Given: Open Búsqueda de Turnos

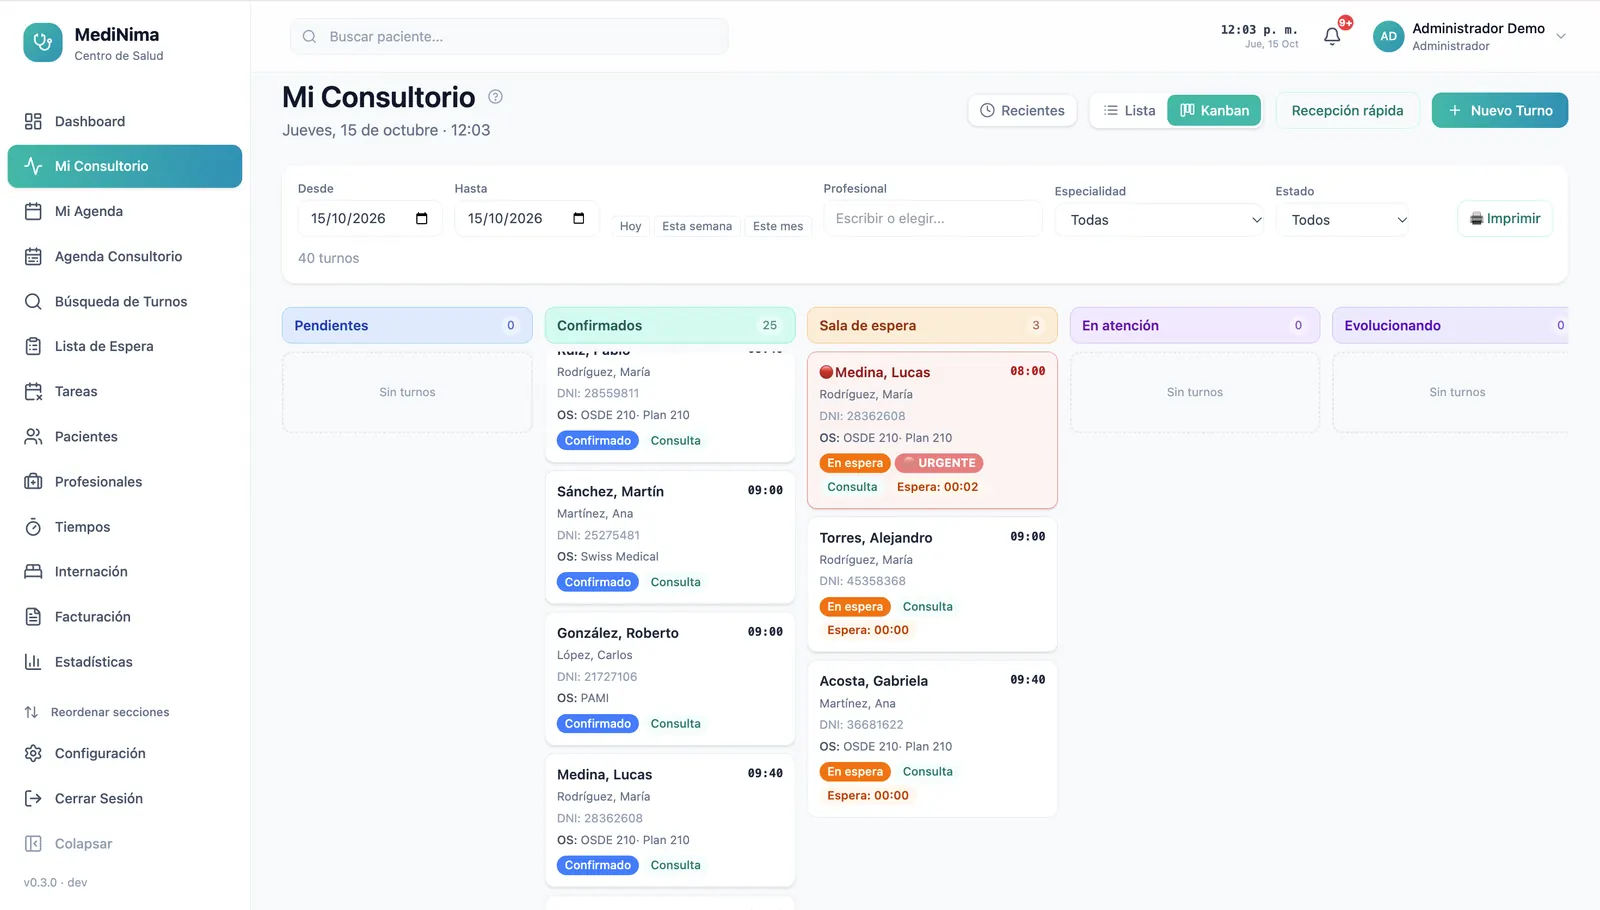Looking at the screenshot, I should point(125,301).
